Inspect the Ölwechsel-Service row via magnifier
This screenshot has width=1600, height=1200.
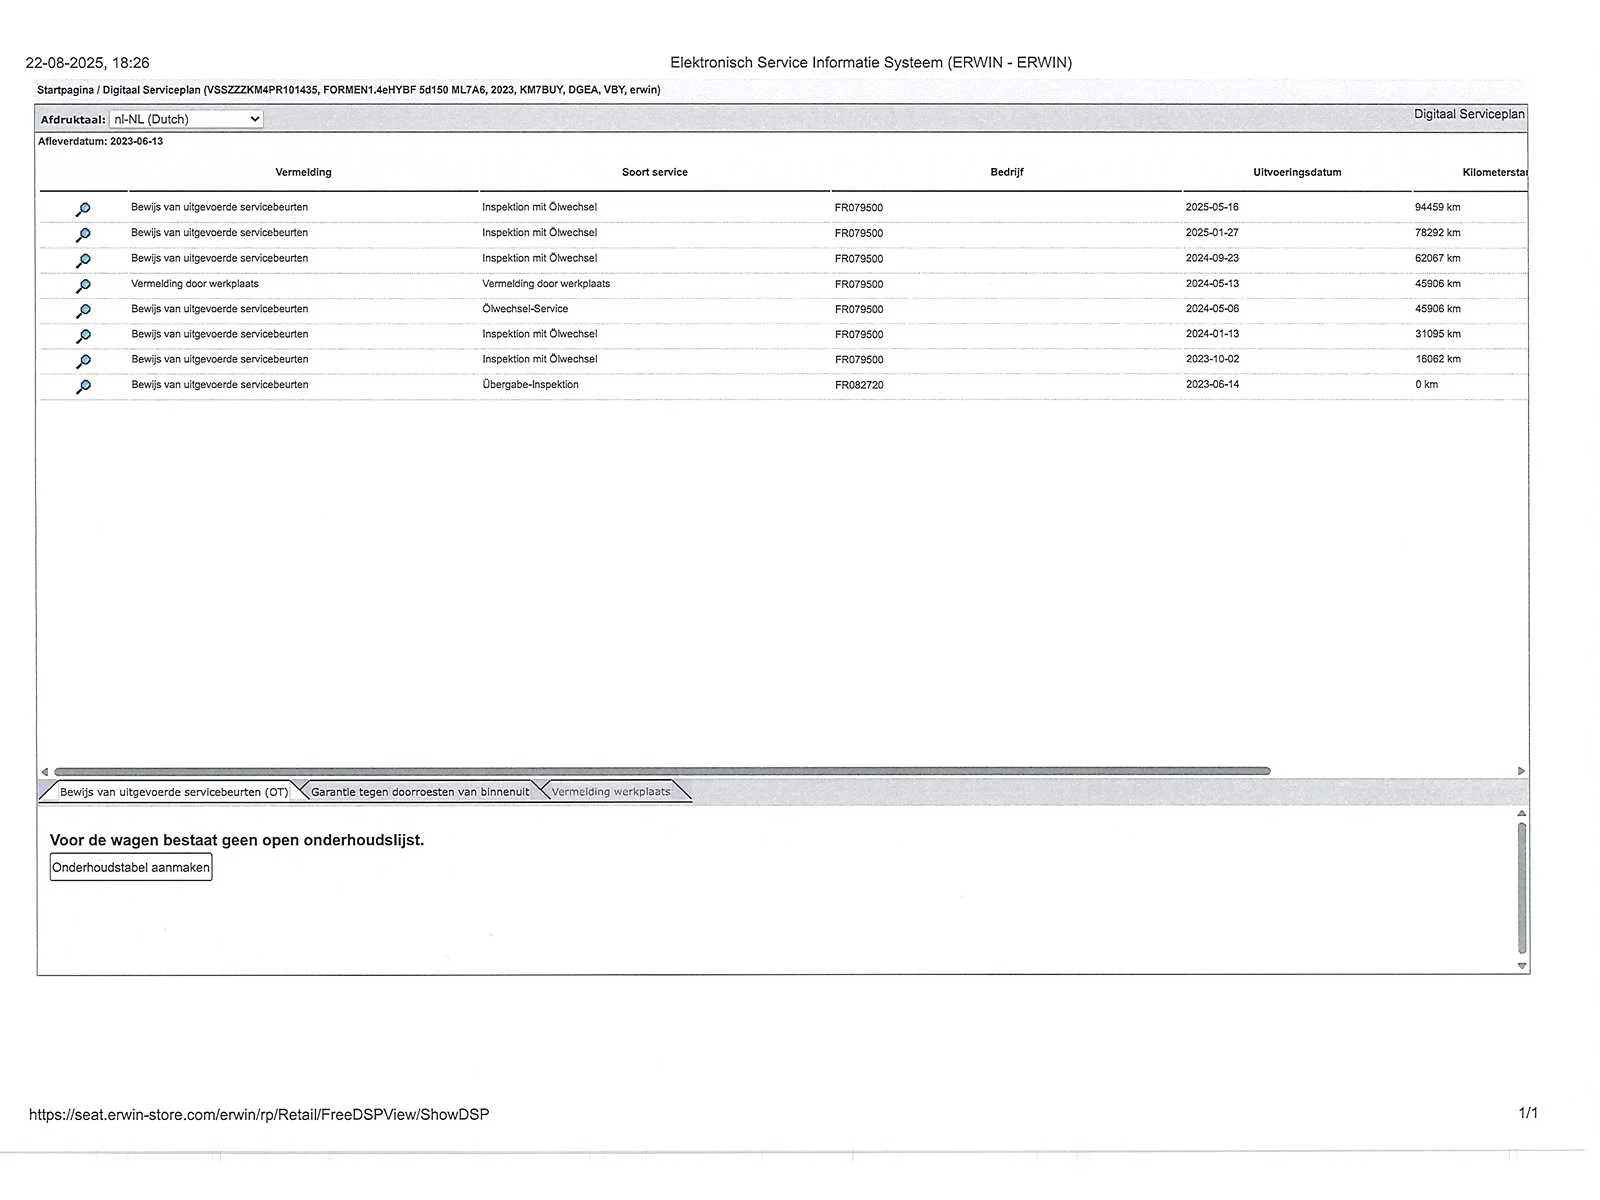(83, 311)
